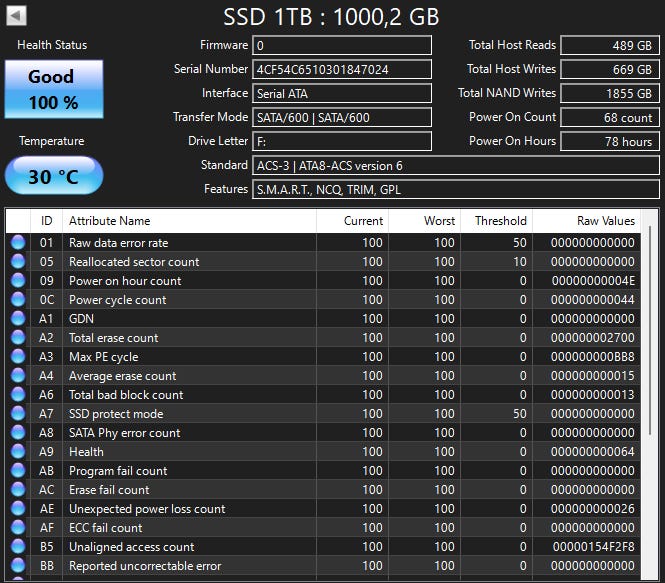Click the Firmware value field
This screenshot has height=583, width=665.
(342, 45)
